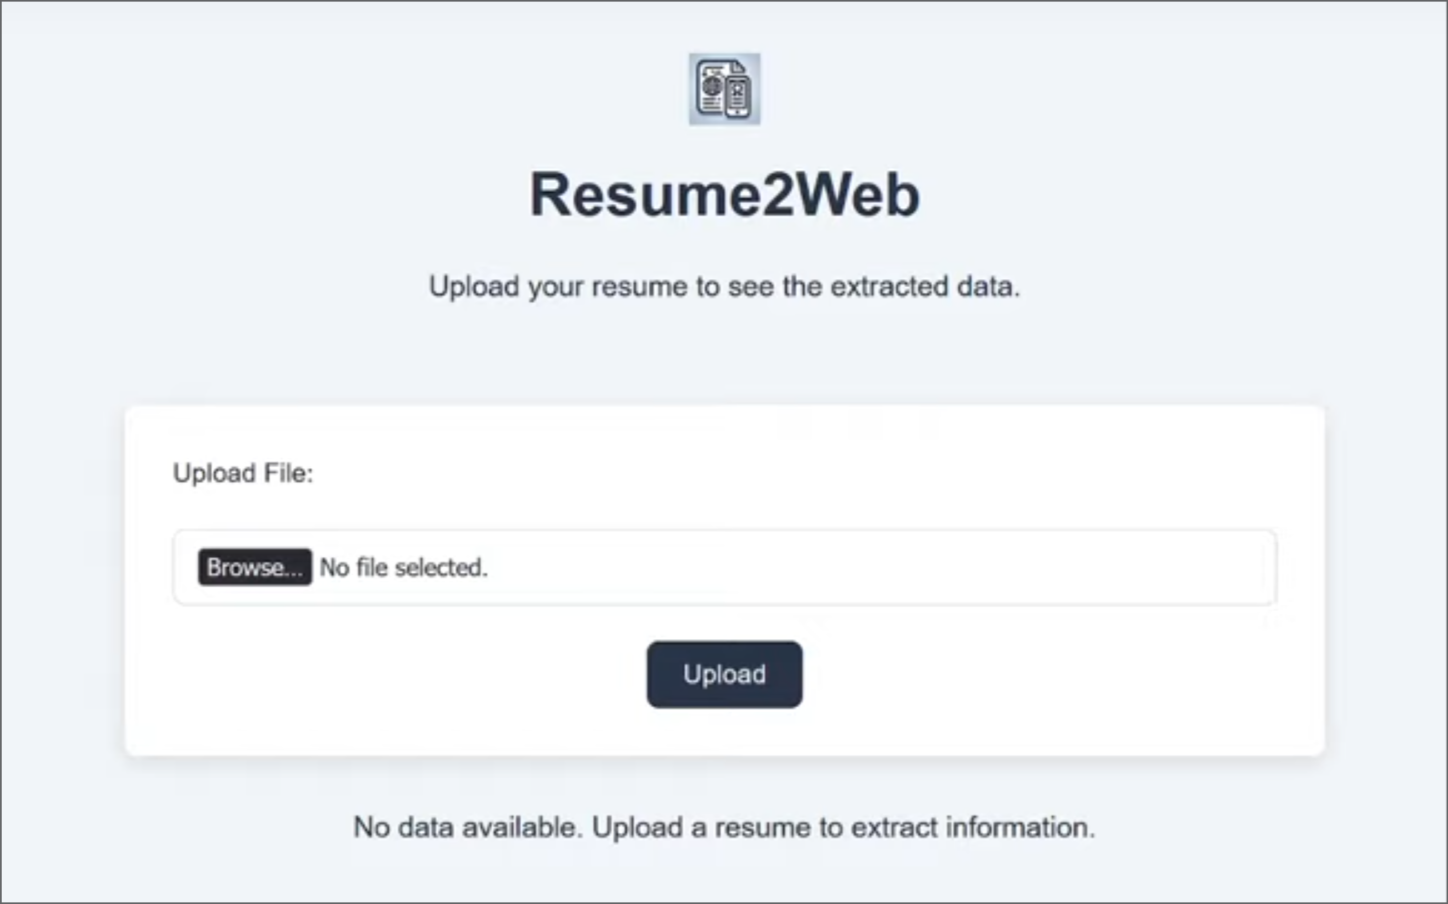Viewport: 1448px width, 904px height.
Task: Click the 'Upload File:' label
Action: tap(243, 473)
